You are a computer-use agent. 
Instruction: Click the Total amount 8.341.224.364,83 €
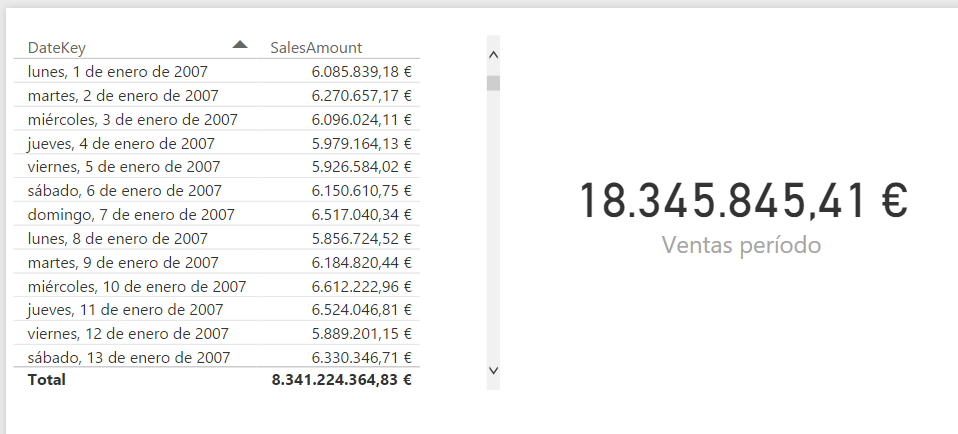[342, 380]
